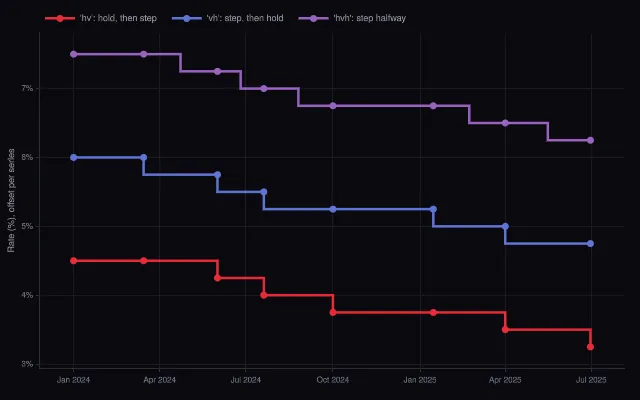Click the 7% y-axis tick label
This screenshot has height=400, width=640.
click(27, 89)
